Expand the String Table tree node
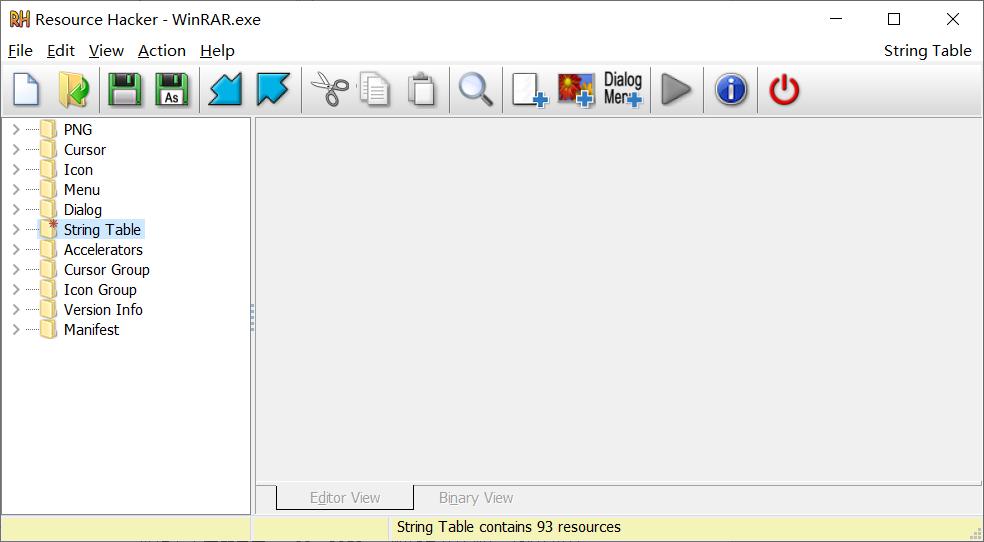984x542 pixels. pyautogui.click(x=16, y=230)
